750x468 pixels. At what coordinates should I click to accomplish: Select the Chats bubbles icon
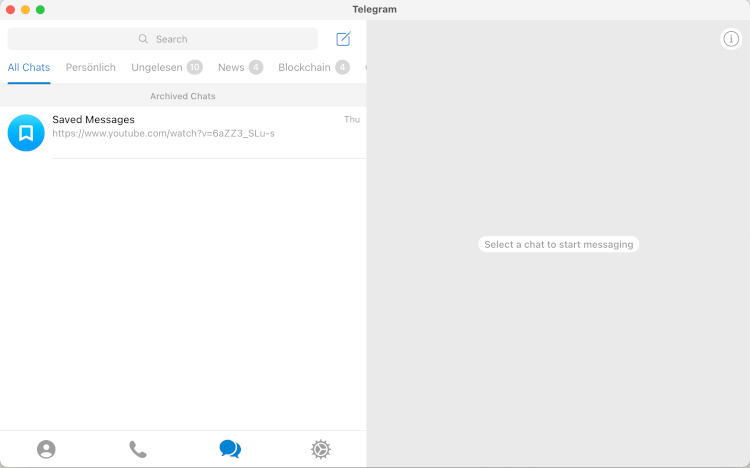pos(230,449)
